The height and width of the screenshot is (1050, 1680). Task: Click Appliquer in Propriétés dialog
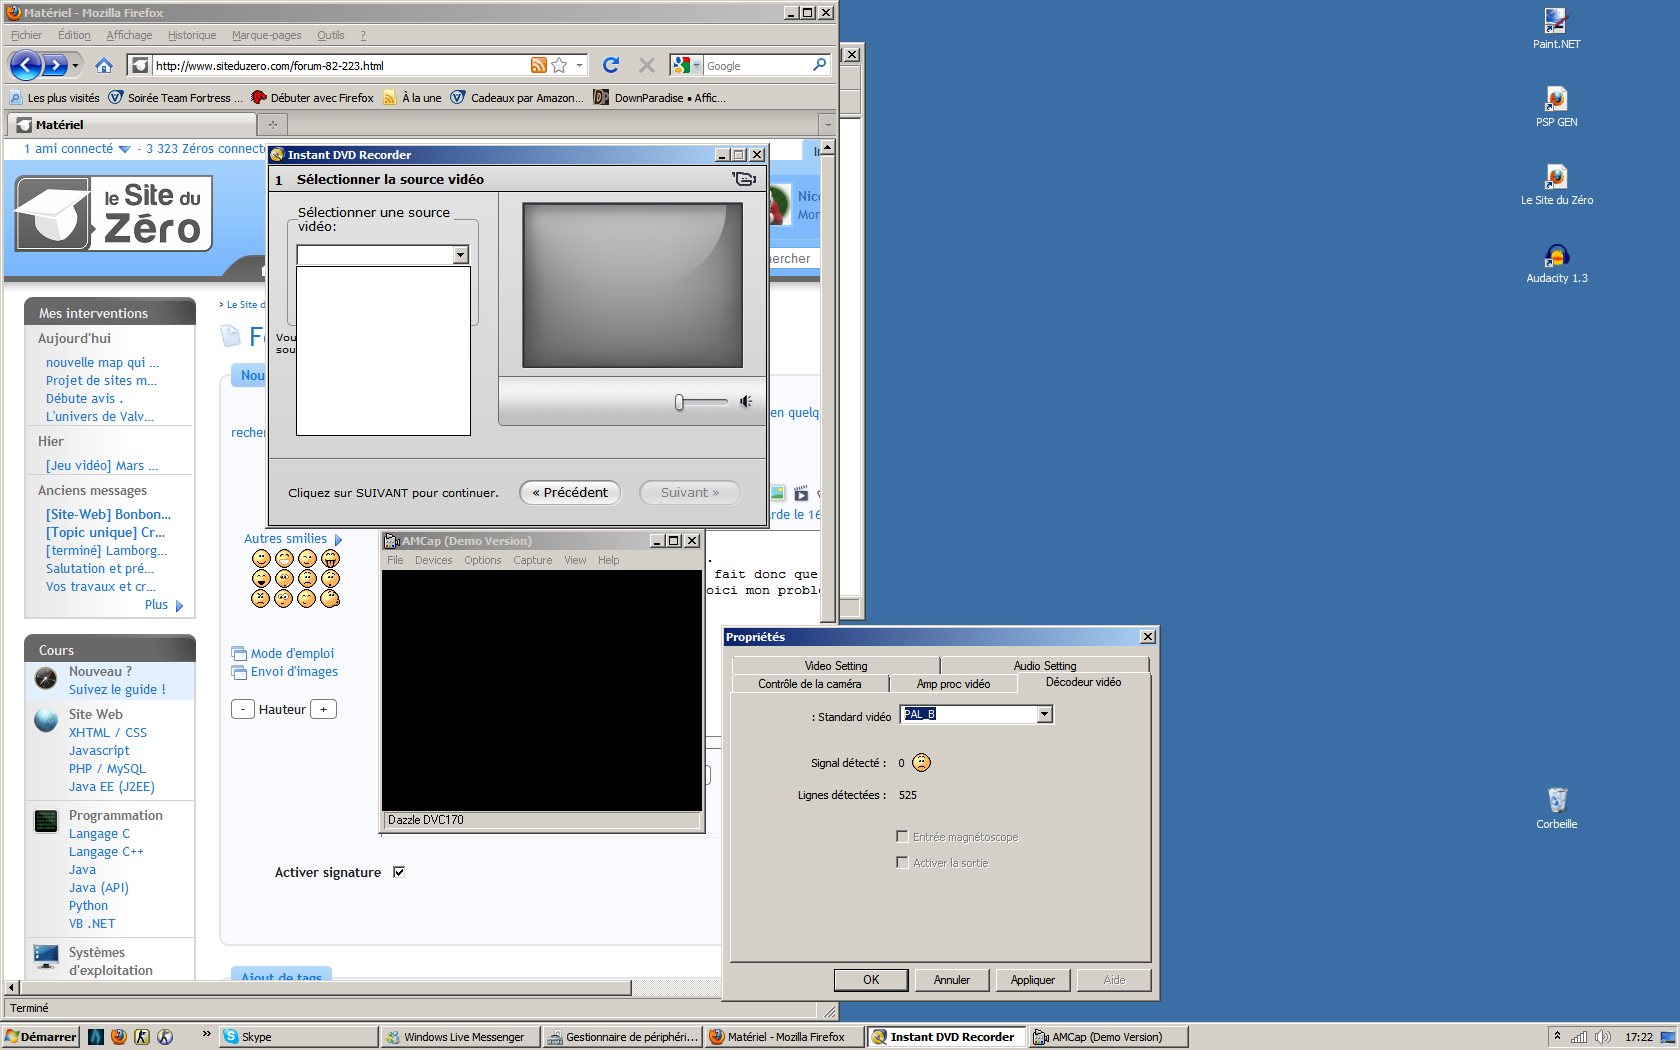pos(1033,980)
